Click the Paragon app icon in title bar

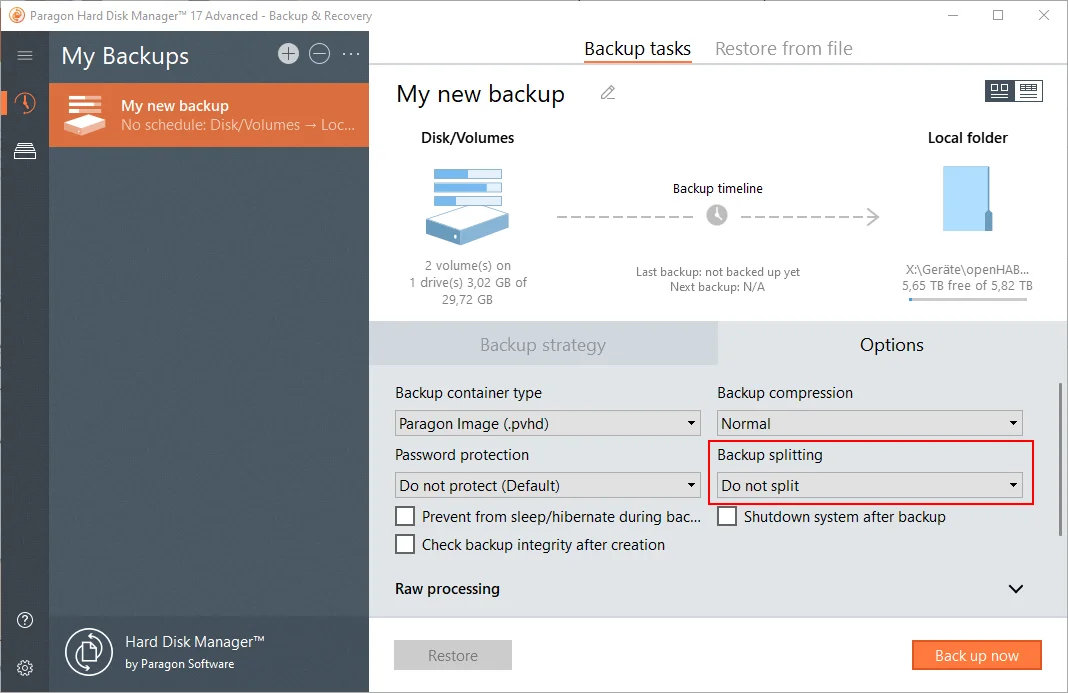coord(16,15)
